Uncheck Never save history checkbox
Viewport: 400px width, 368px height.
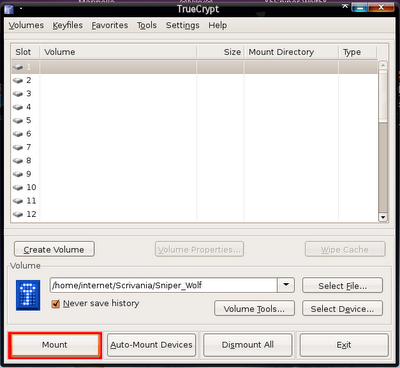[56, 304]
